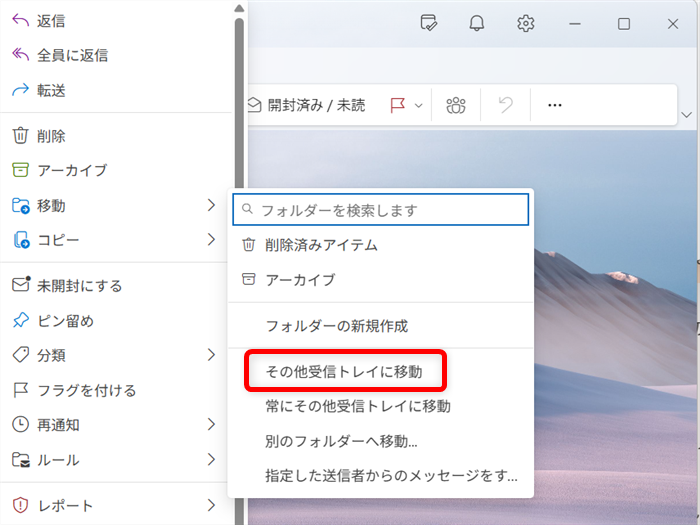Screen dimensions: 700x525
Task: Open the notification bell icon
Action: click(x=477, y=23)
